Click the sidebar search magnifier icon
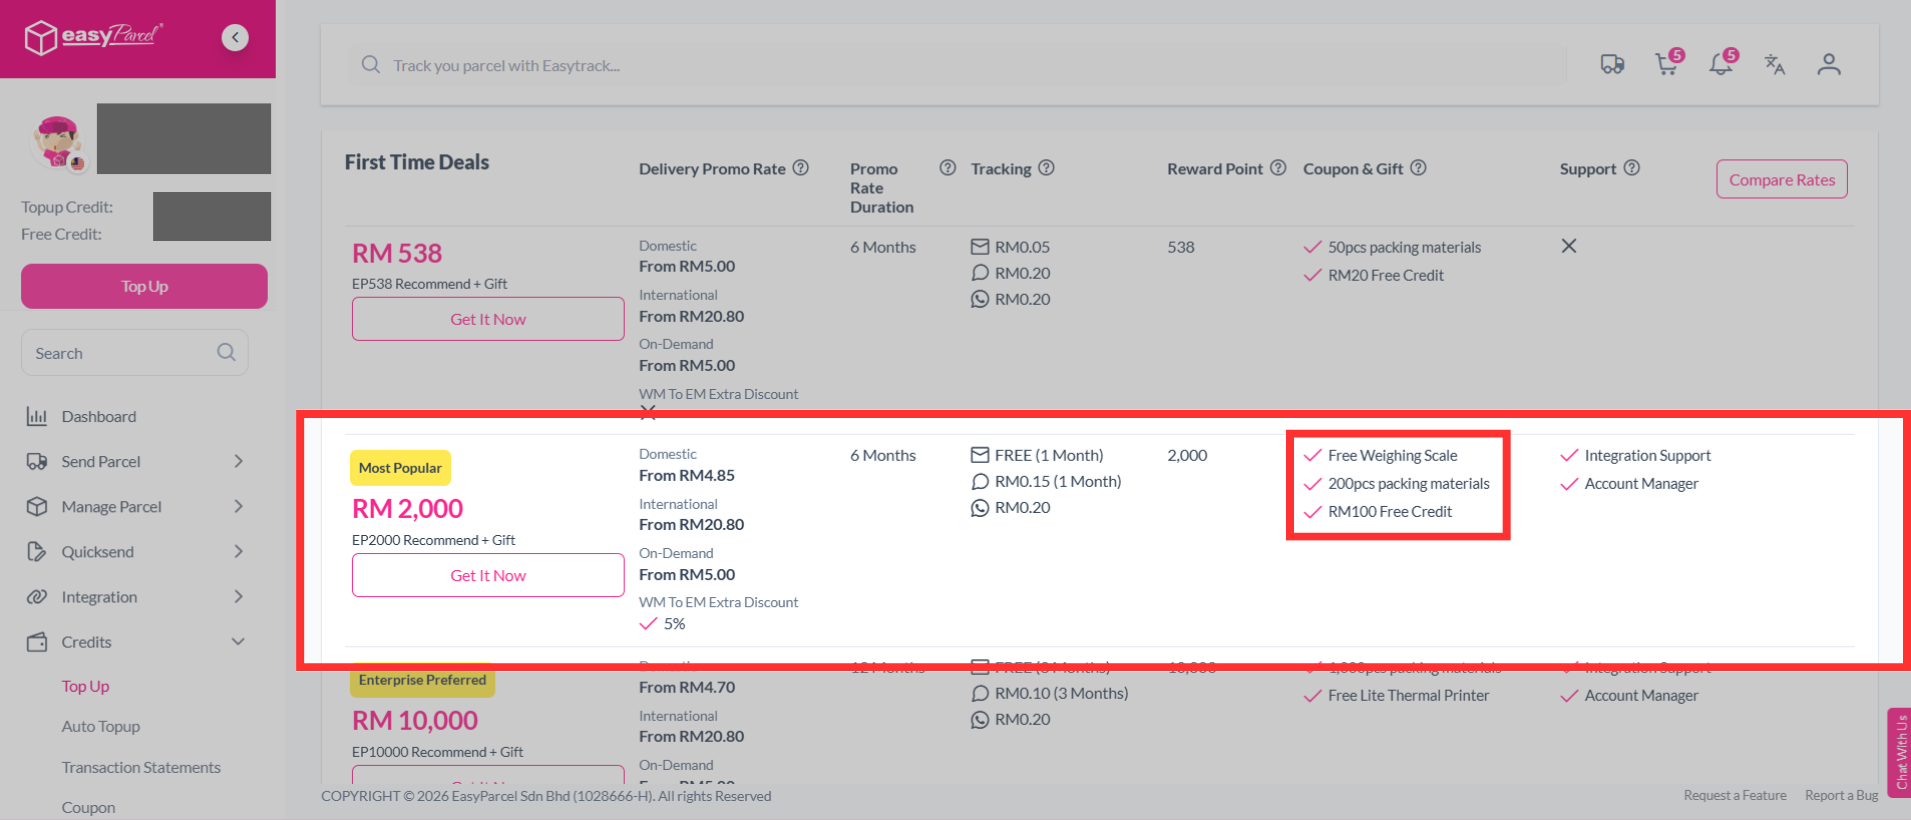 [226, 352]
